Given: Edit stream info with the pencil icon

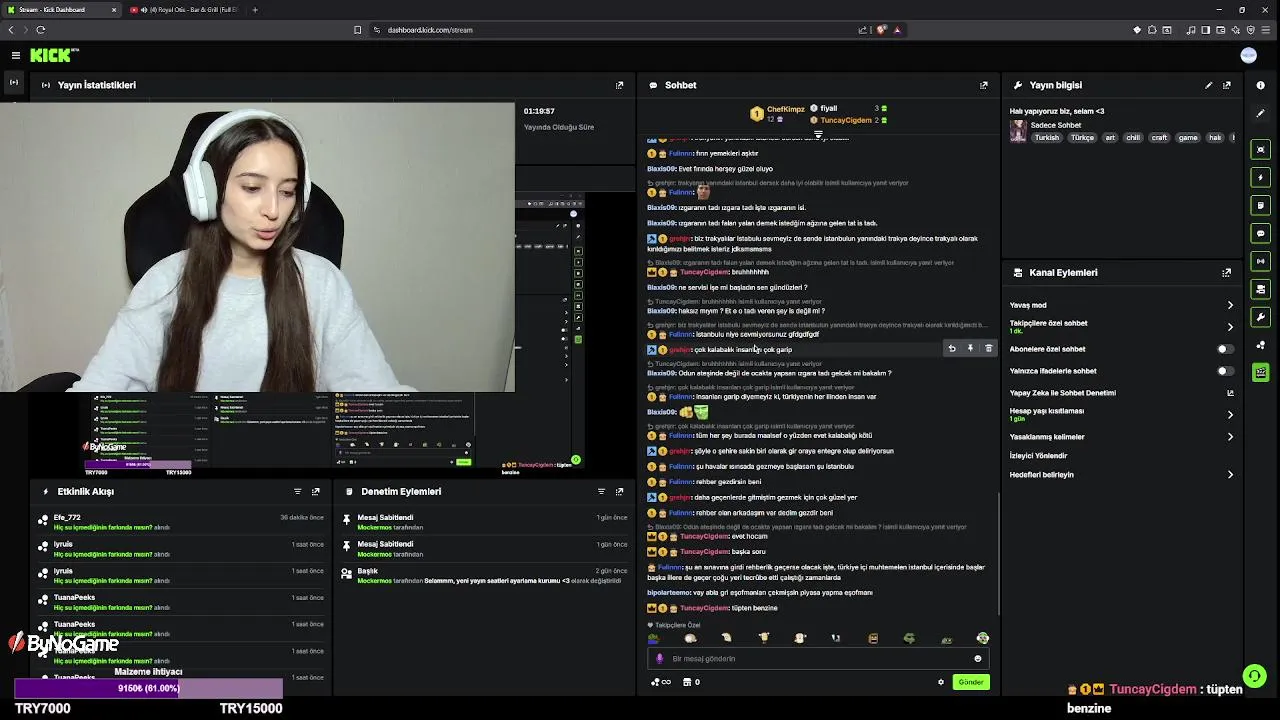Looking at the screenshot, I should [1208, 85].
